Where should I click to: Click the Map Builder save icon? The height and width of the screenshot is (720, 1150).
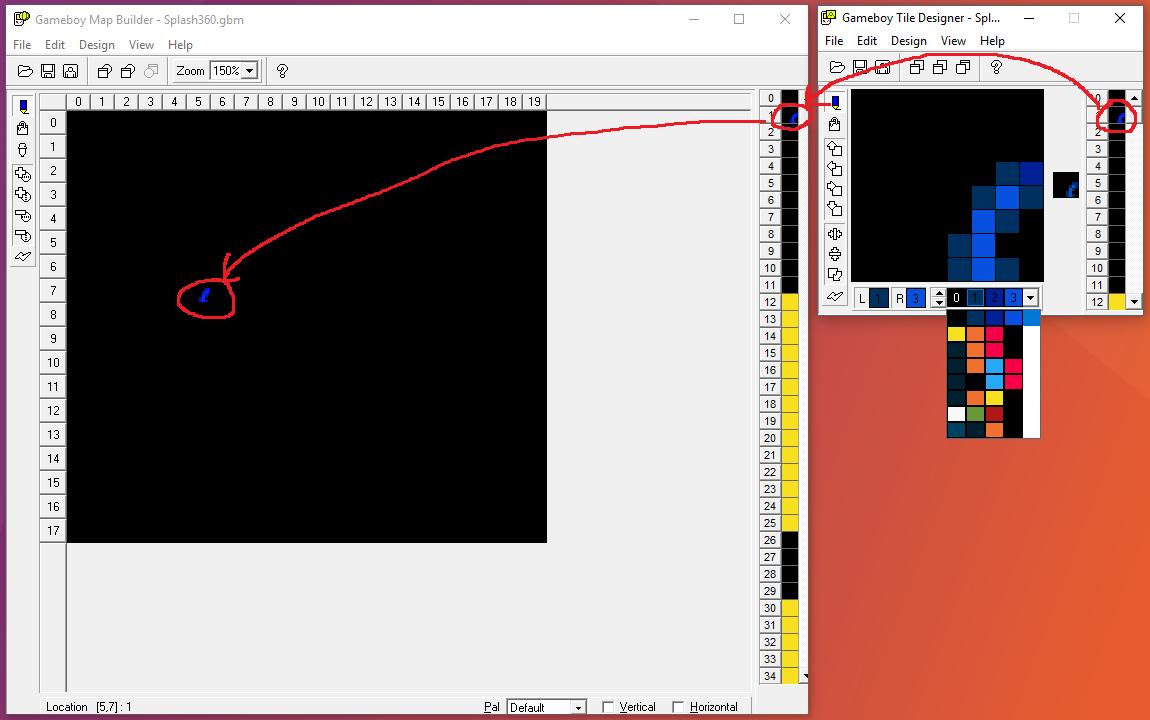pyautogui.click(x=48, y=71)
